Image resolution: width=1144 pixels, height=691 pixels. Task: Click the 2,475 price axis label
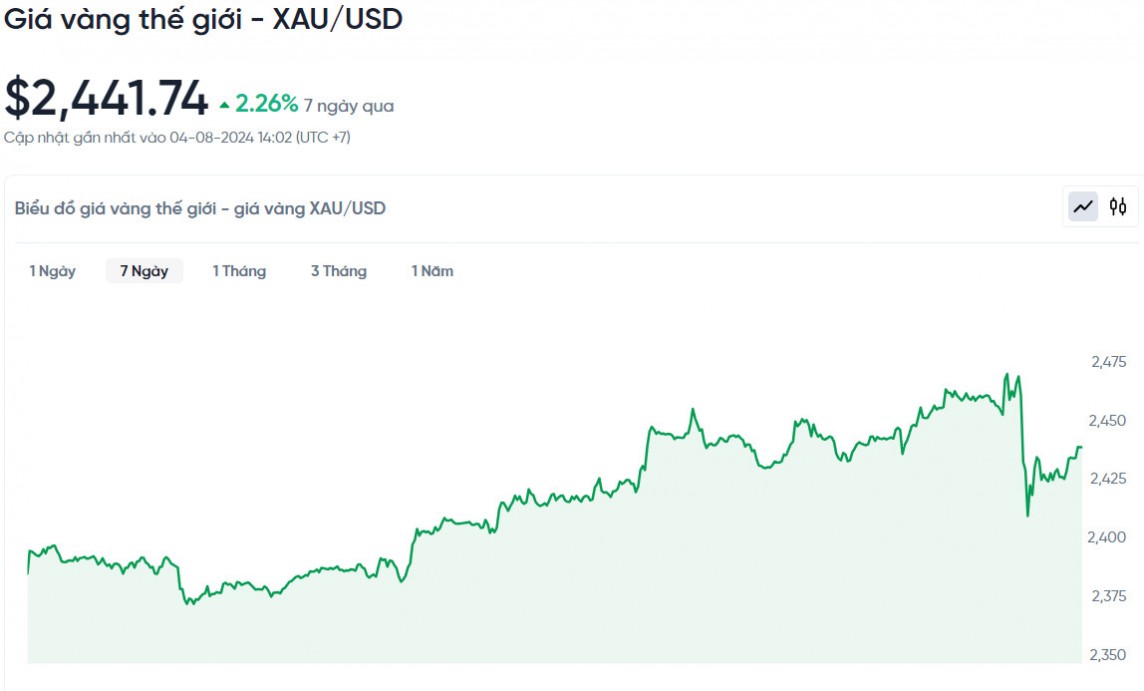click(x=1108, y=362)
